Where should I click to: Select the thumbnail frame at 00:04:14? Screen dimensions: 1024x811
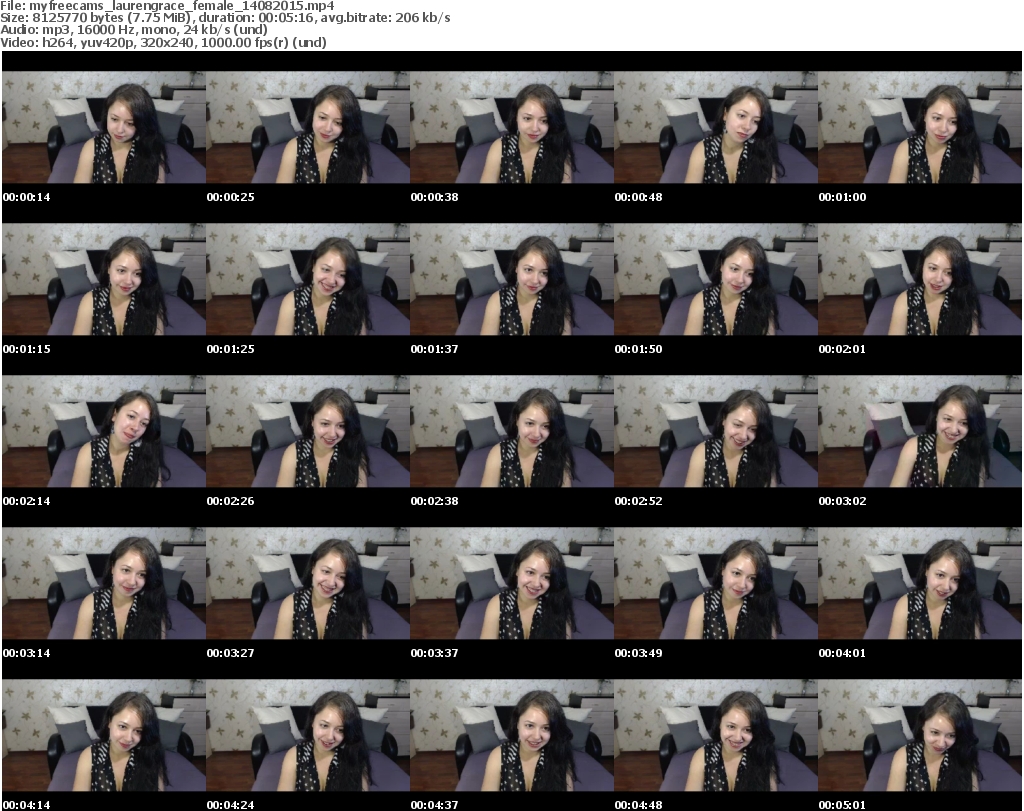(x=104, y=736)
